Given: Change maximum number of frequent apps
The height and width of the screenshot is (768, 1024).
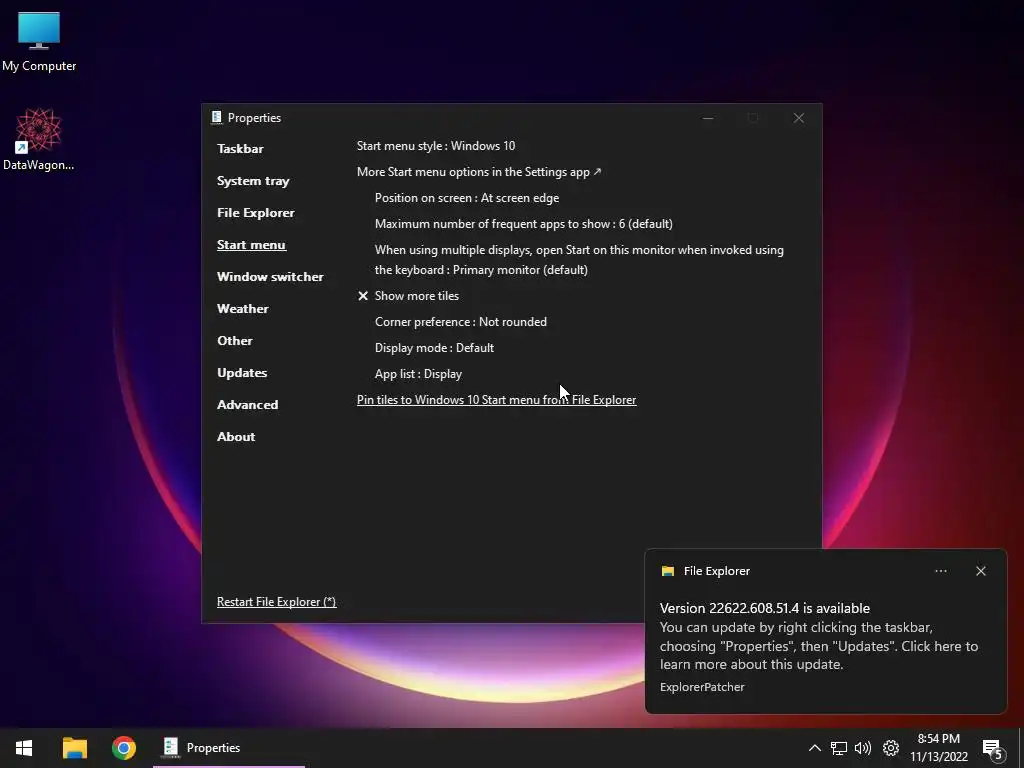Looking at the screenshot, I should tap(523, 224).
